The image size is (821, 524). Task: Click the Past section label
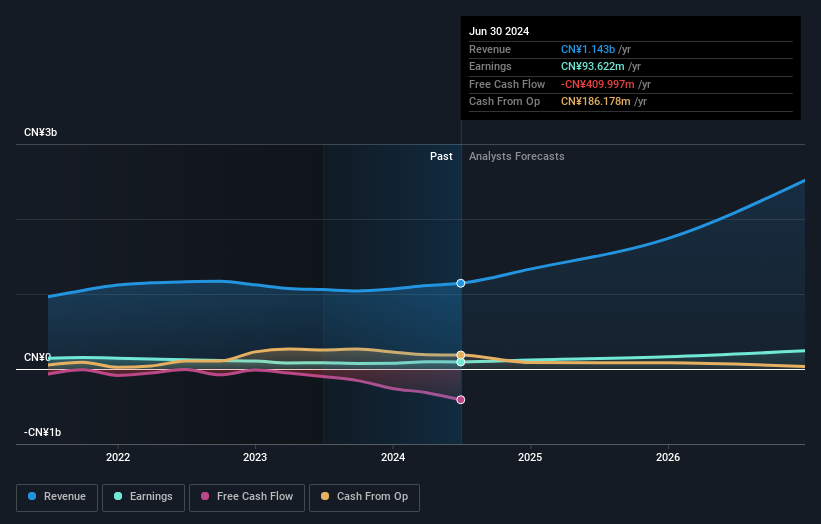(441, 157)
